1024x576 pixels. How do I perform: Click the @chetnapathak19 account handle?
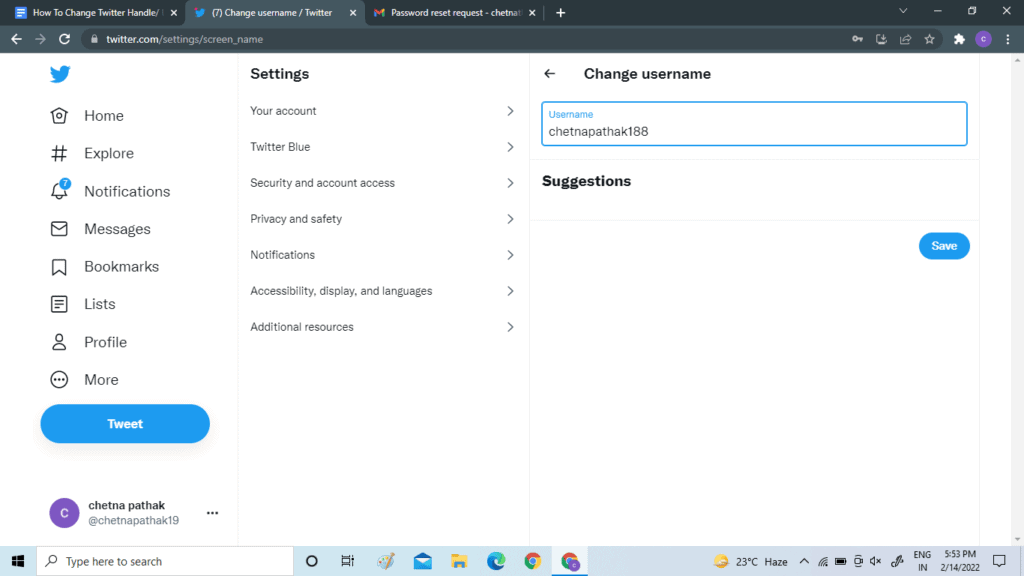[133, 520]
